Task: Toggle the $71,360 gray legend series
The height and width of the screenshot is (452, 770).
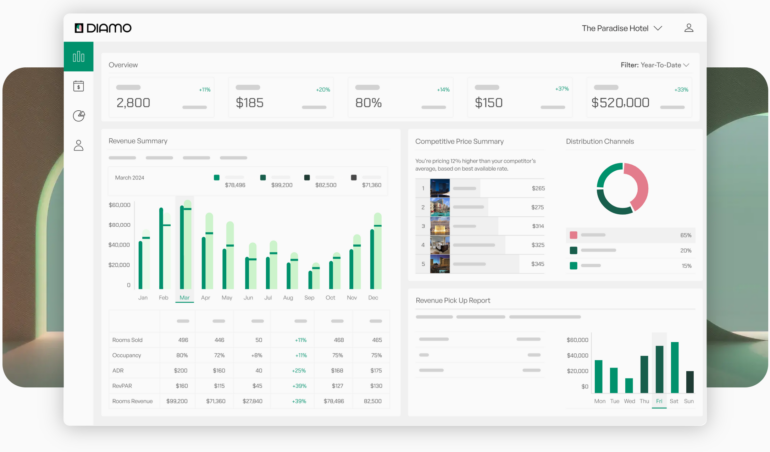Action: pos(354,177)
